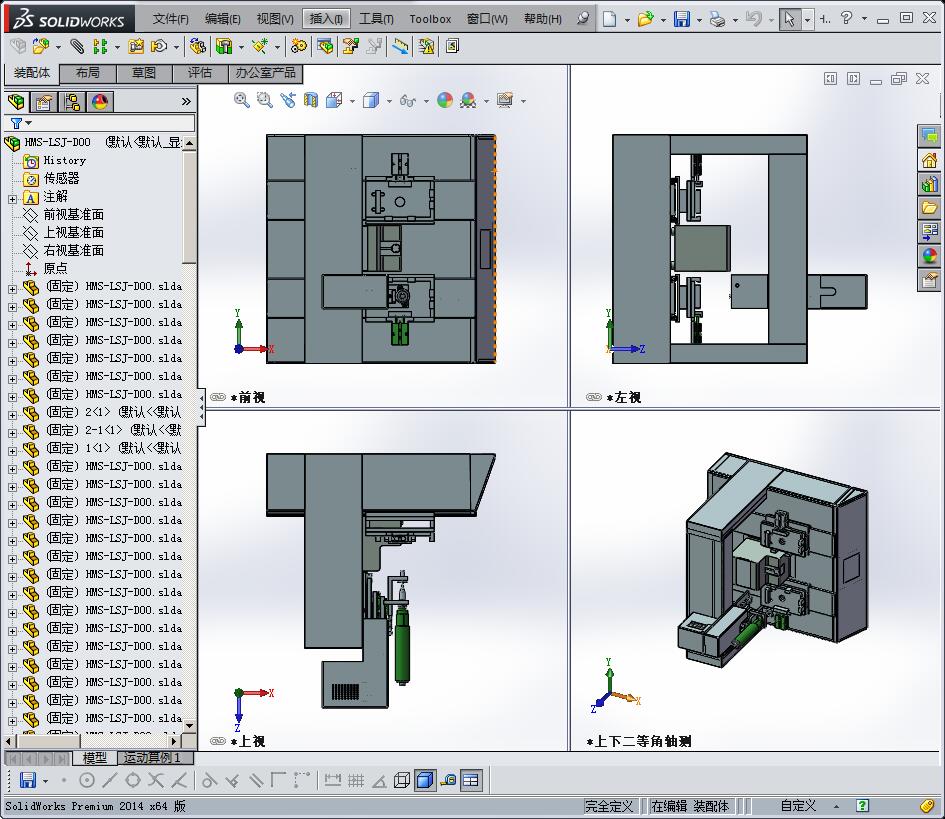Screen dimensions: 945x819
Task: Toggle the Shaded With Edges display button
Action: 424,780
